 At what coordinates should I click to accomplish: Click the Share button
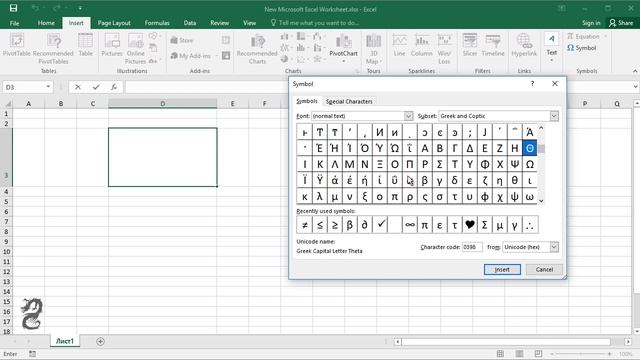pyautogui.click(x=621, y=23)
